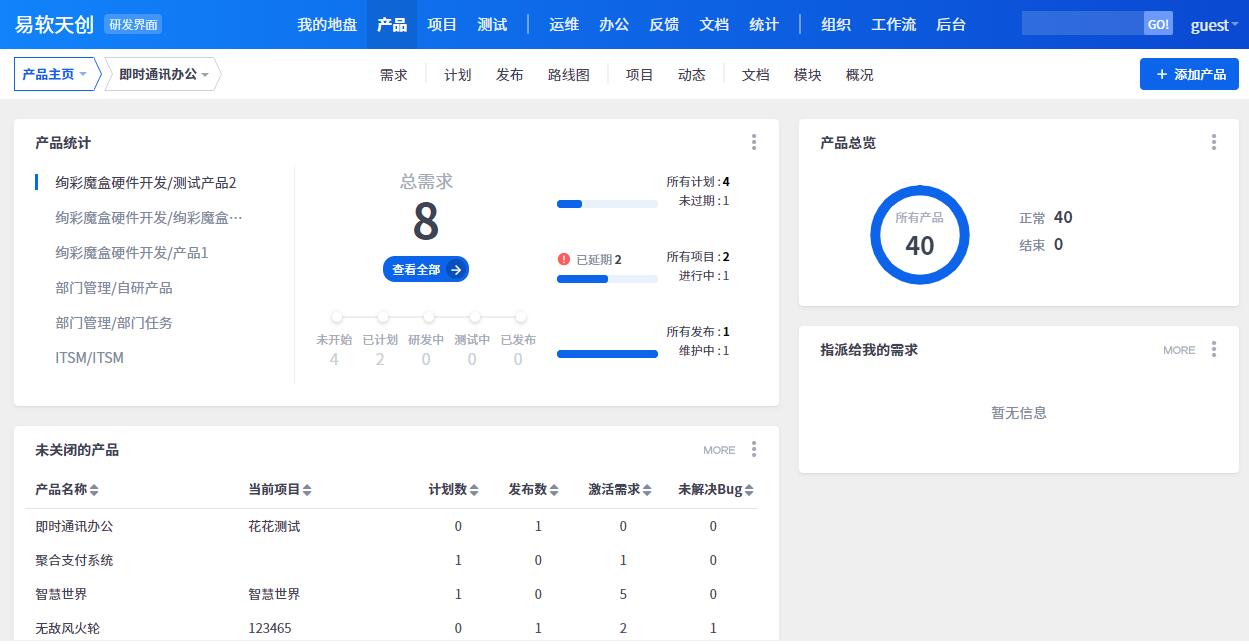
Task: Sort by 计划数 column sort icon
Action: [474, 490]
